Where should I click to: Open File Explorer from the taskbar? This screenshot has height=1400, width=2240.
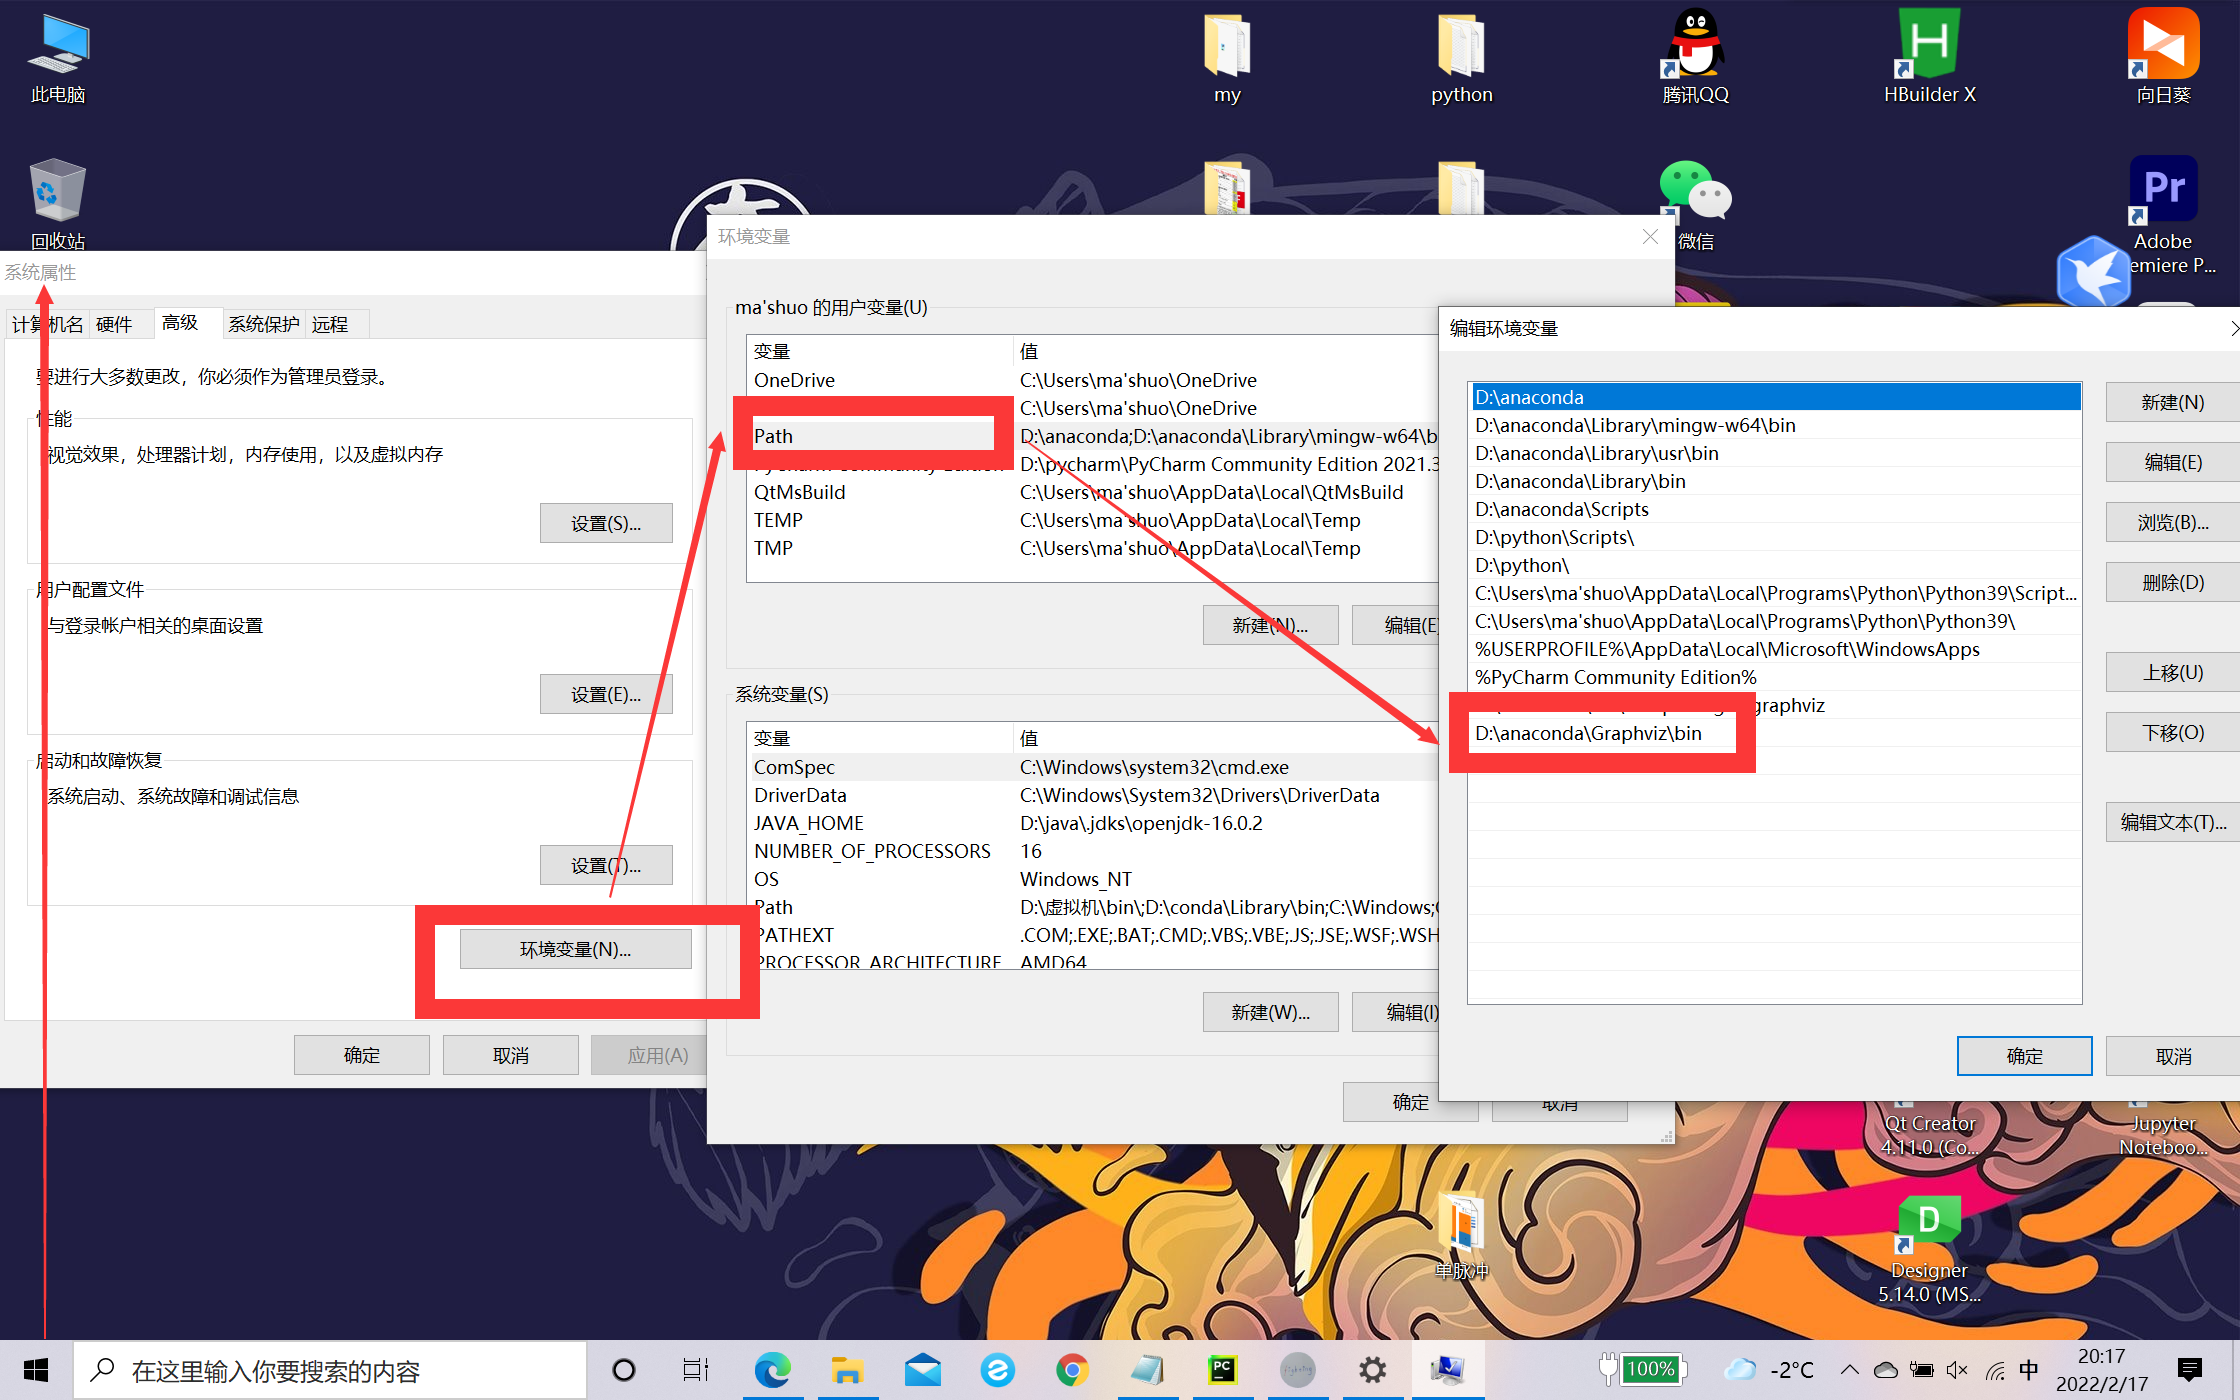pyautogui.click(x=847, y=1370)
